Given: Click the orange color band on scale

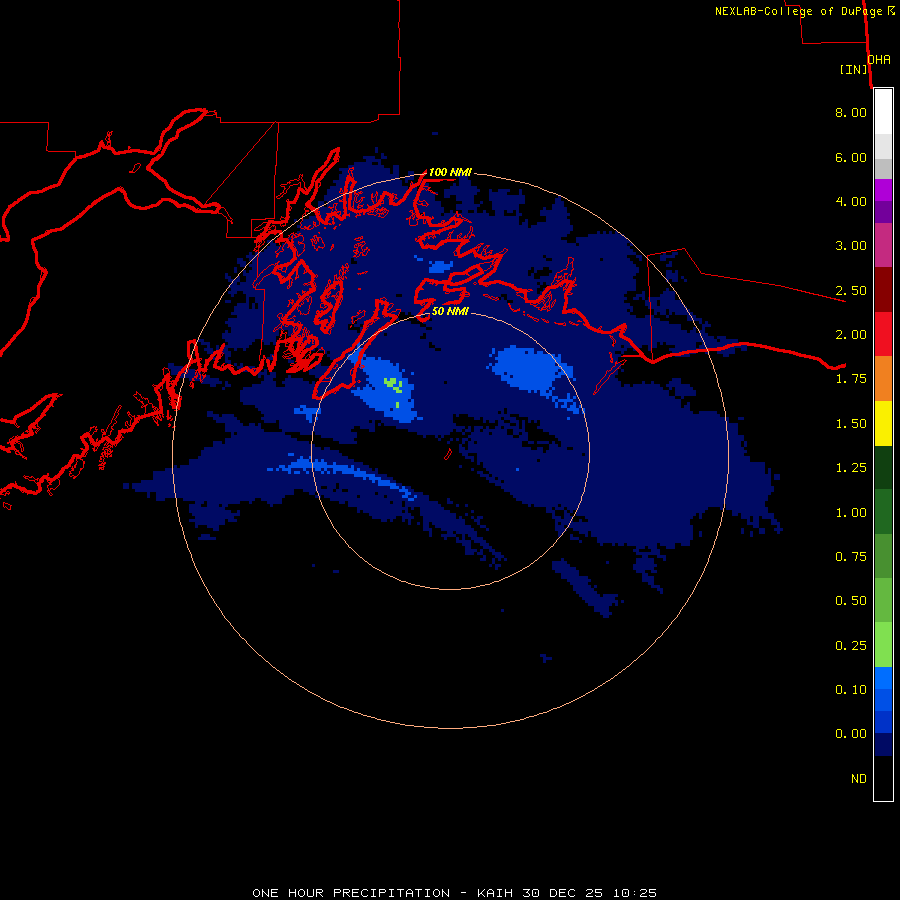Looking at the screenshot, I should (x=883, y=379).
